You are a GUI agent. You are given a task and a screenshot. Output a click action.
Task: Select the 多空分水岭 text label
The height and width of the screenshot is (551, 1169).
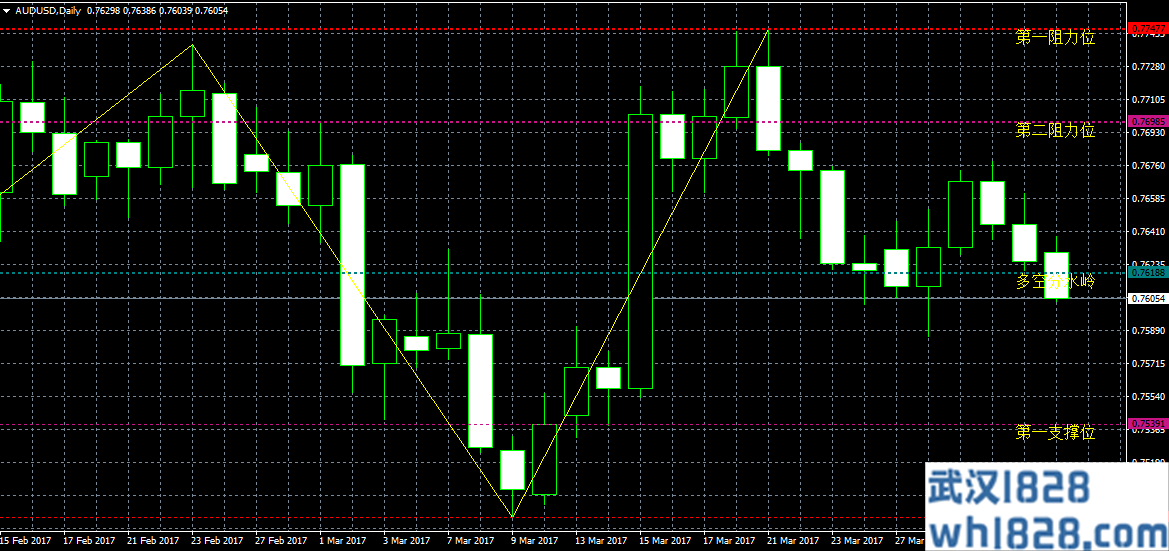tap(1055, 282)
